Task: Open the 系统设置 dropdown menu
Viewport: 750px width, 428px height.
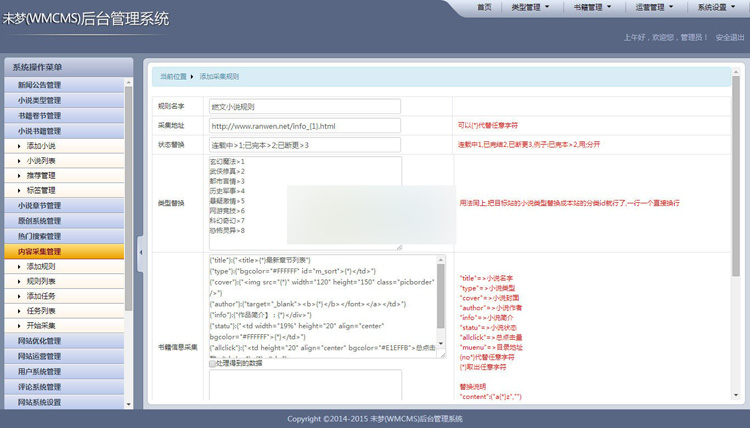Action: coord(716,7)
